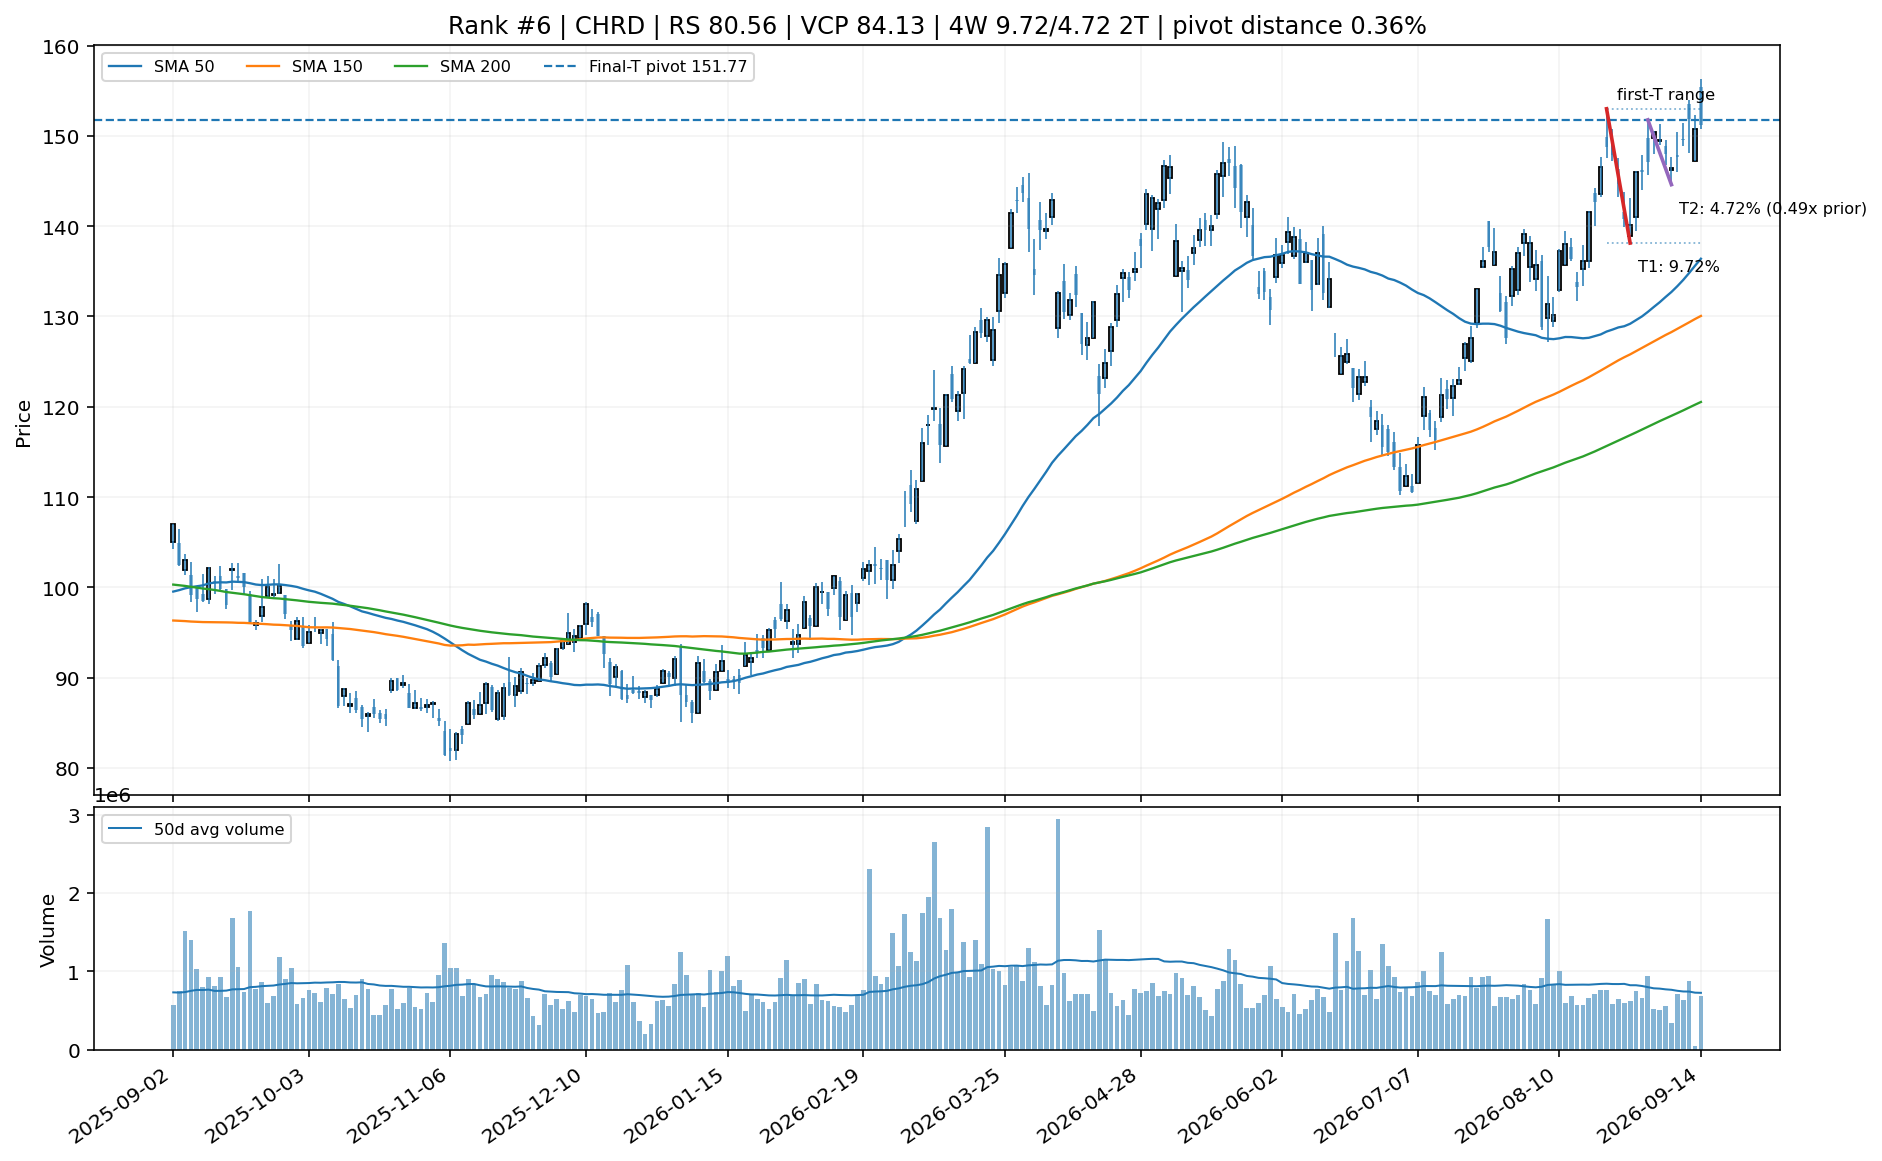Screen dimensions: 1882x1161
Task: Select the SMA 150 legend entry
Action: tap(304, 67)
